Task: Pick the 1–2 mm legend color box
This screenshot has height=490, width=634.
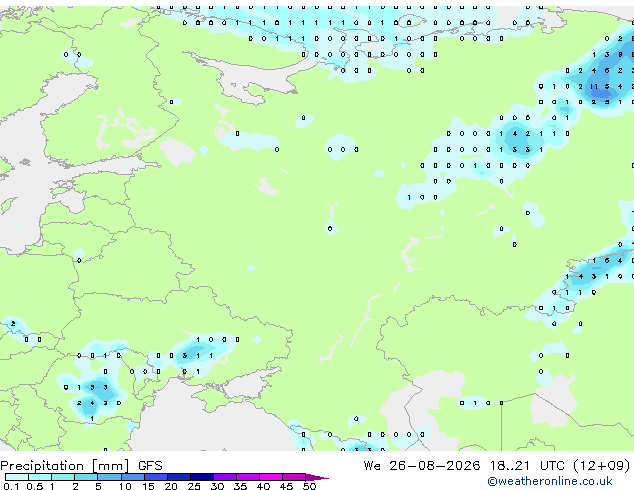Action: (63, 477)
